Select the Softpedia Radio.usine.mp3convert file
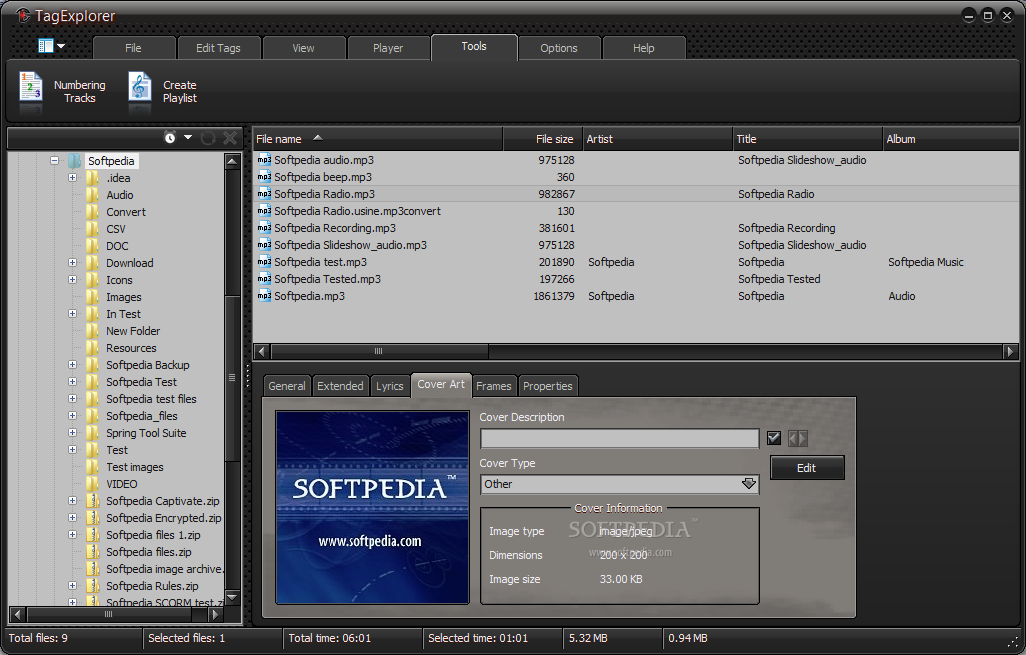The image size is (1026, 655). point(357,211)
